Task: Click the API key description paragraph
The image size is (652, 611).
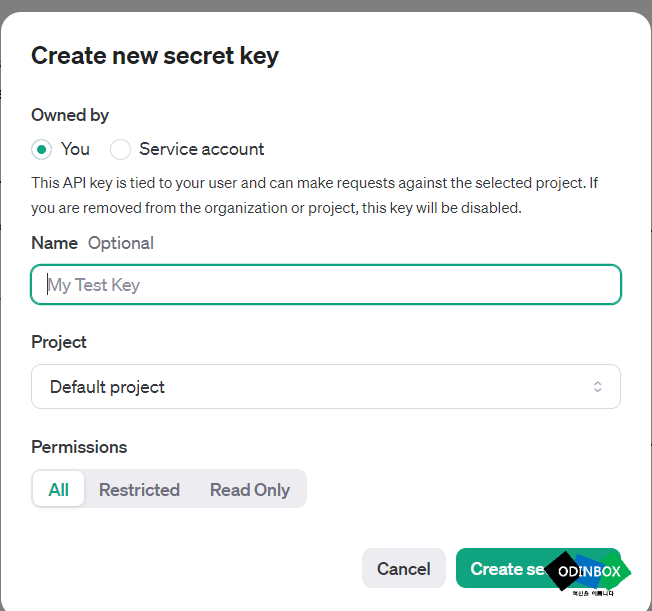Action: [x=314, y=195]
